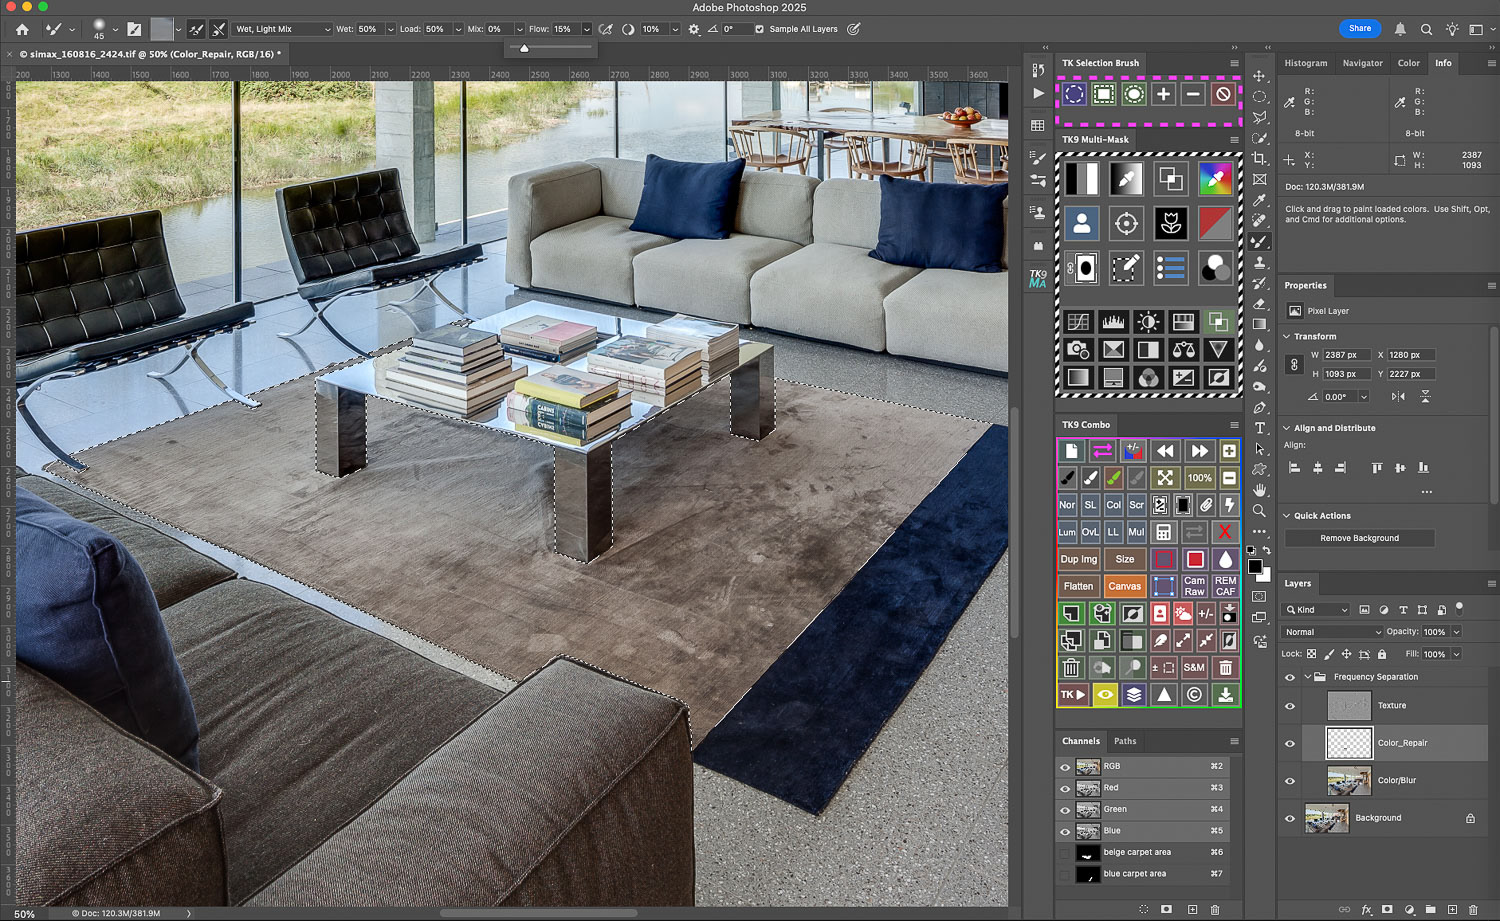
Task: Open the Wet, Light Mix preset dropdown
Action: pos(283,29)
